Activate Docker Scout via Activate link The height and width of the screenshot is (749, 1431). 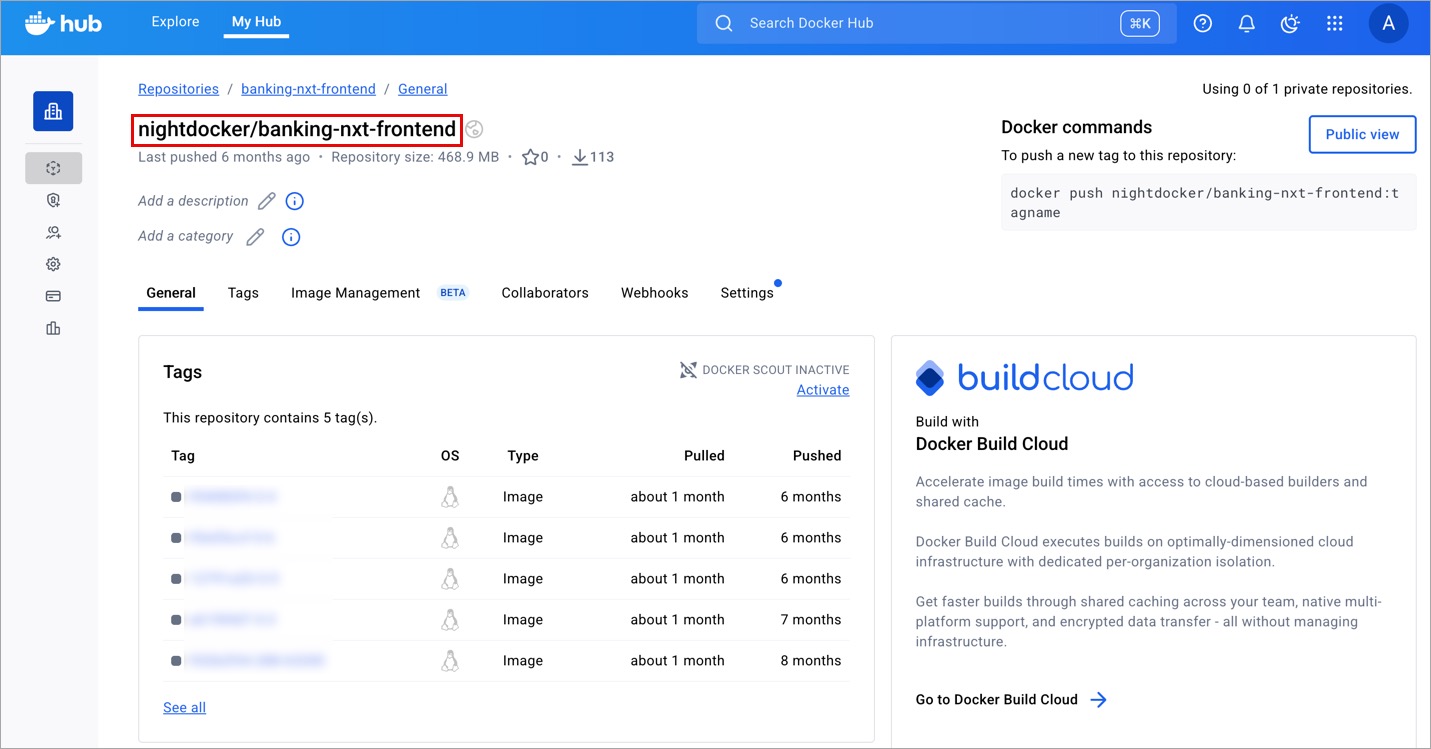[822, 390]
